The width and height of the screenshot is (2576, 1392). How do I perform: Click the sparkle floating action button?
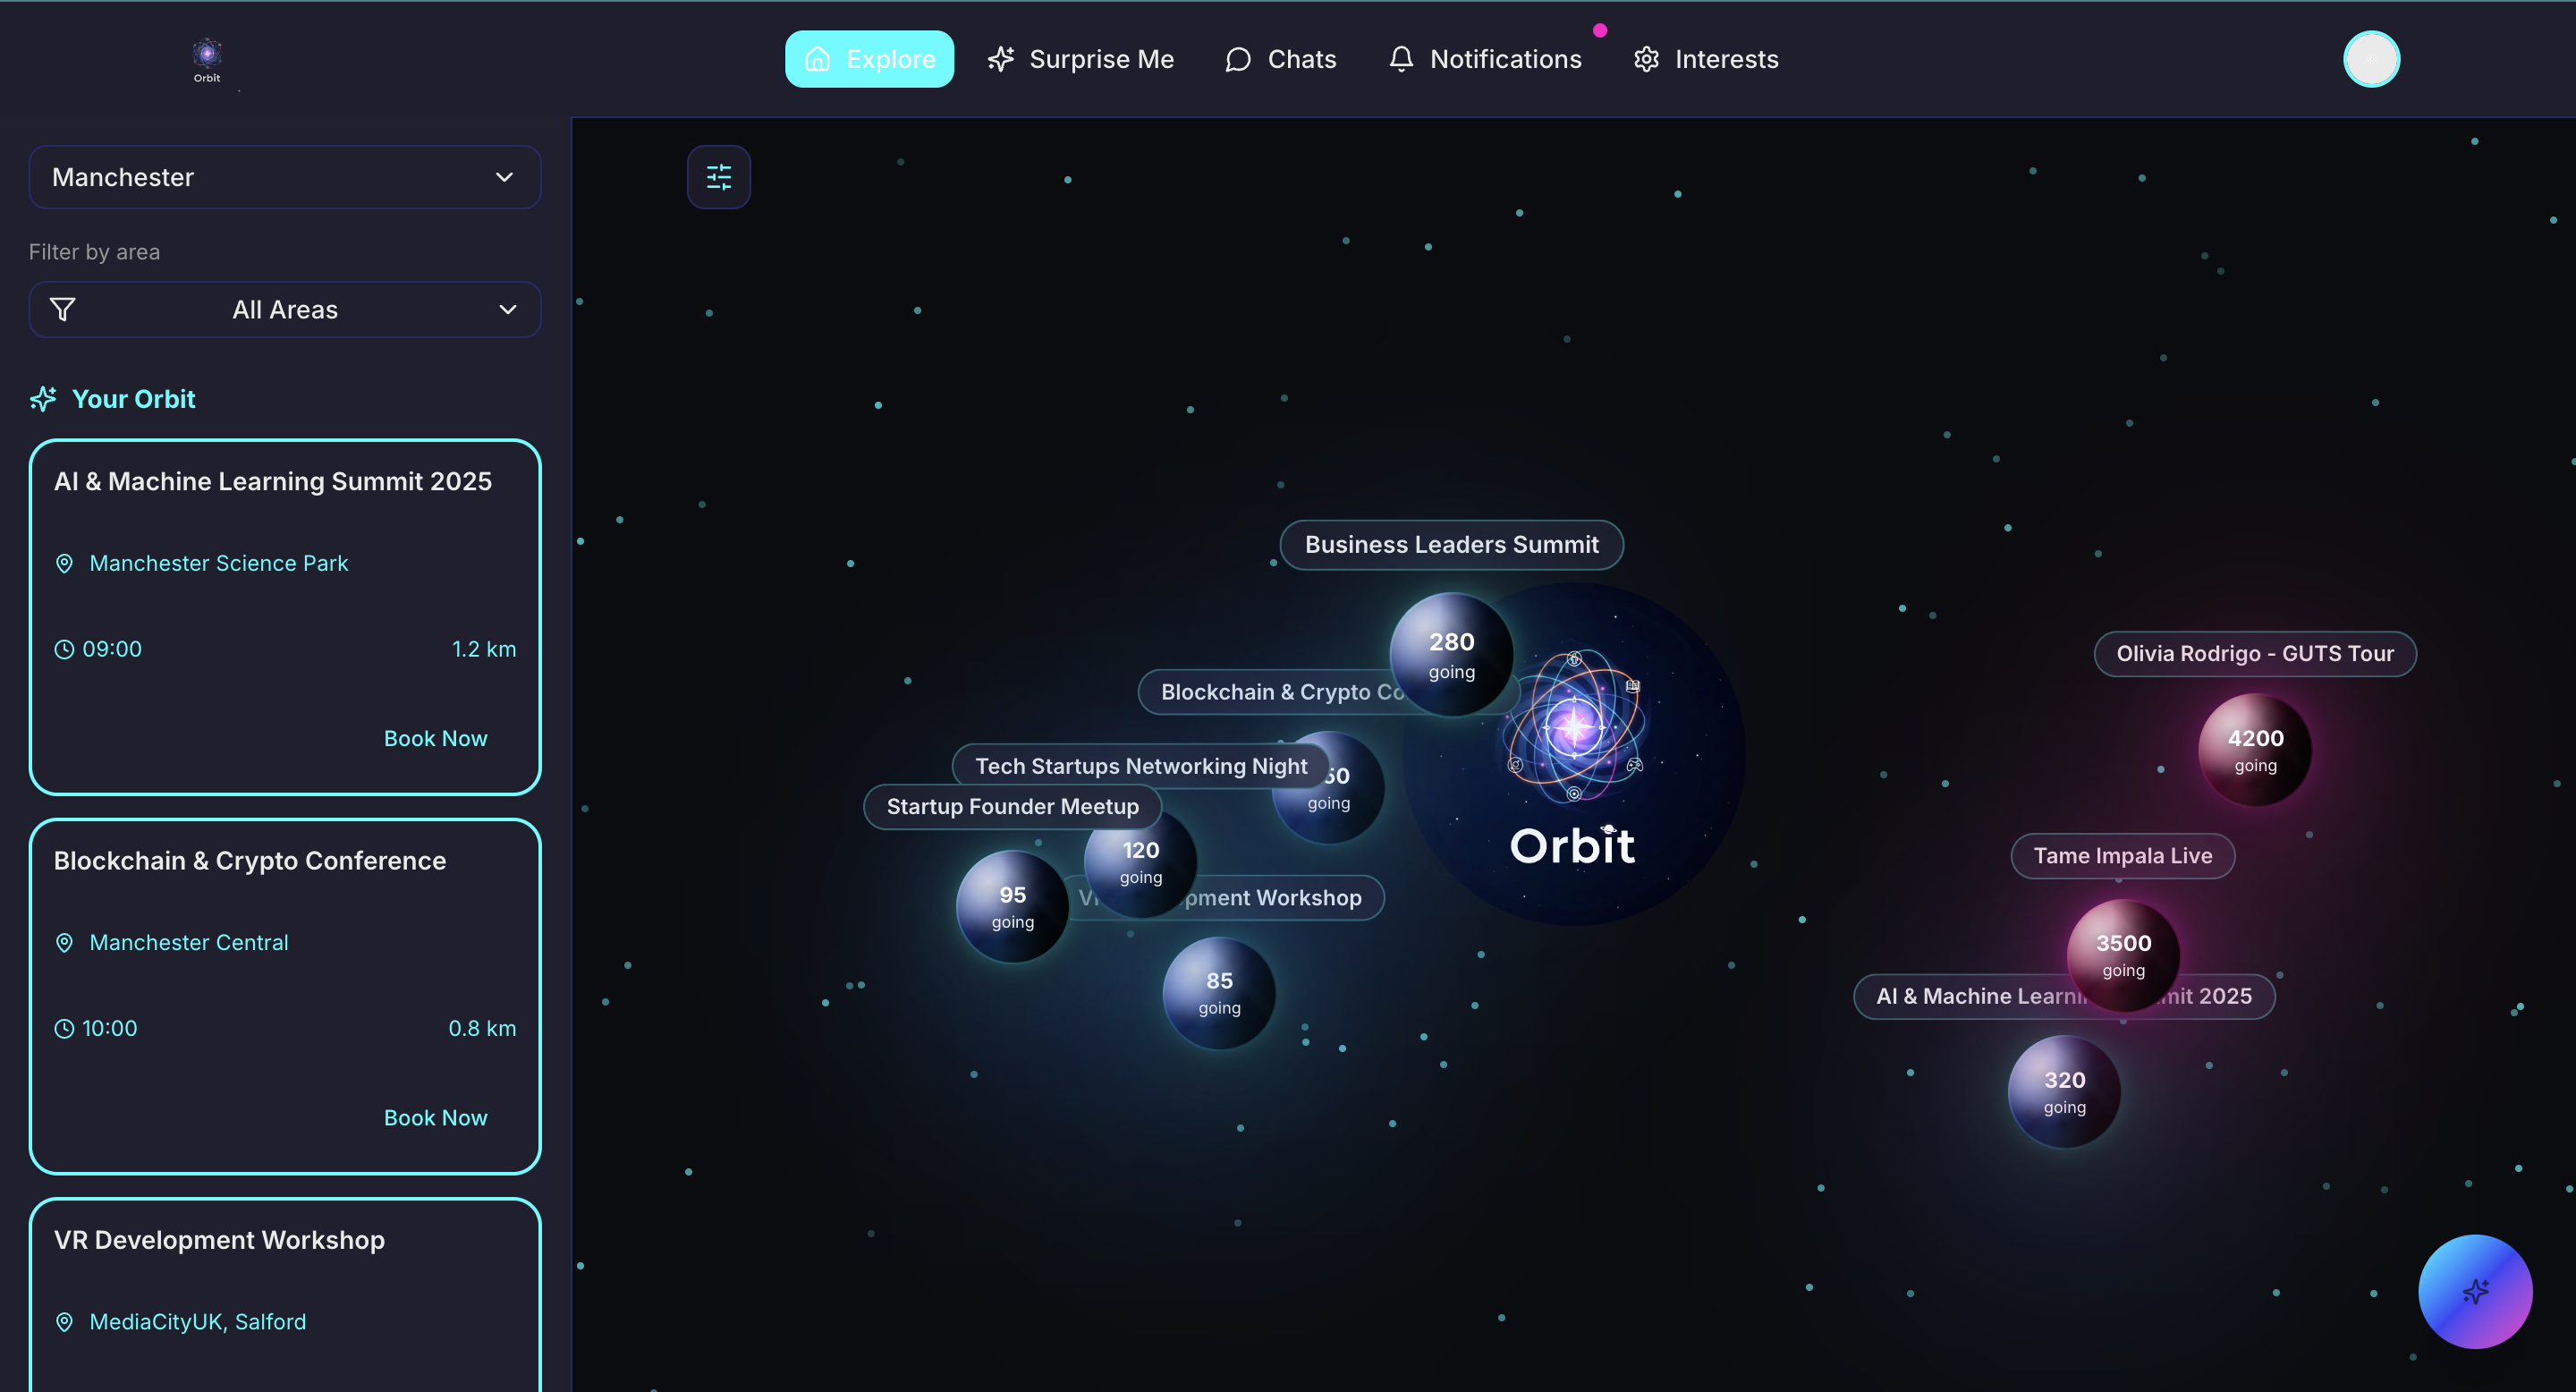(2474, 1291)
